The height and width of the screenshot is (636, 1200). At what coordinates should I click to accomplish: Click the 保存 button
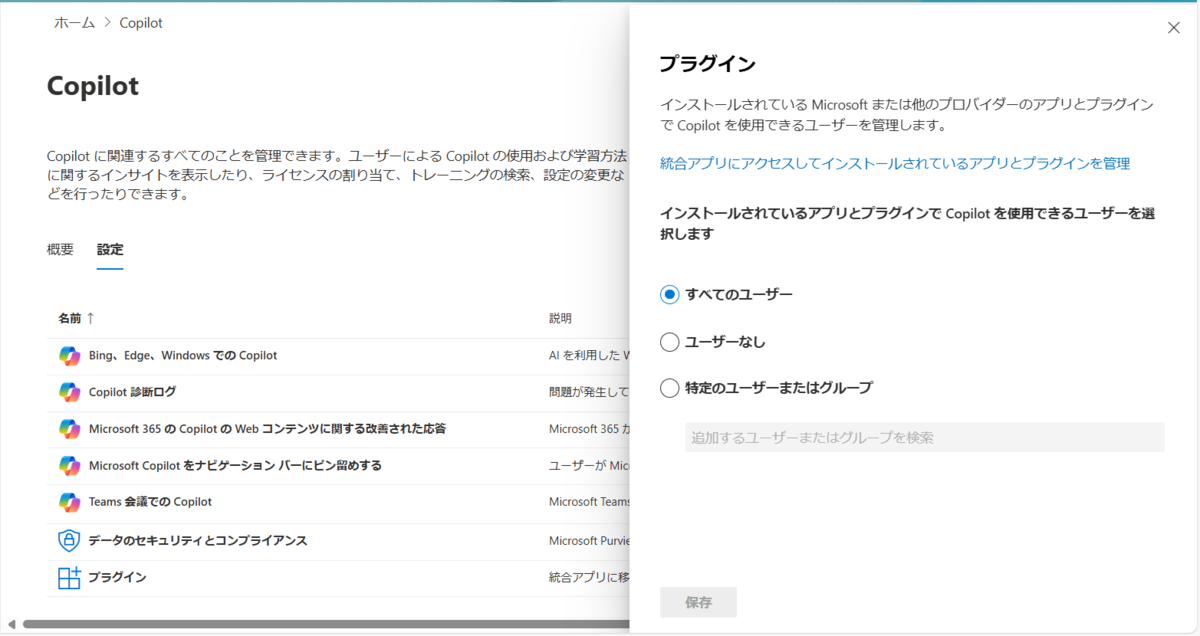[698, 602]
